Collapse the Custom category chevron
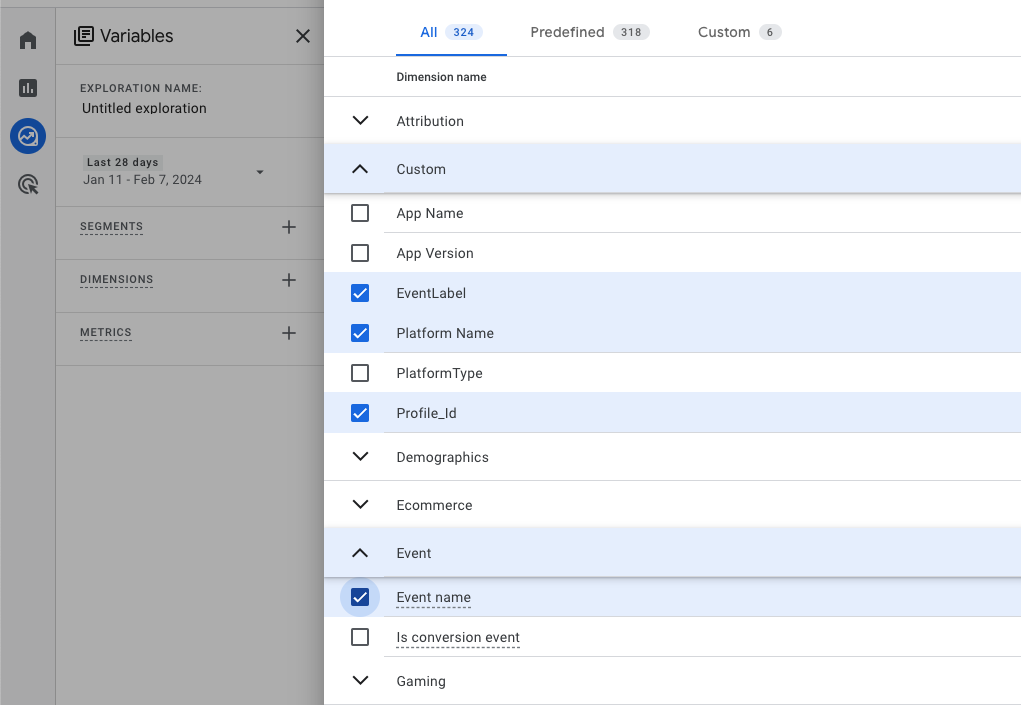The image size is (1021, 705). [360, 169]
